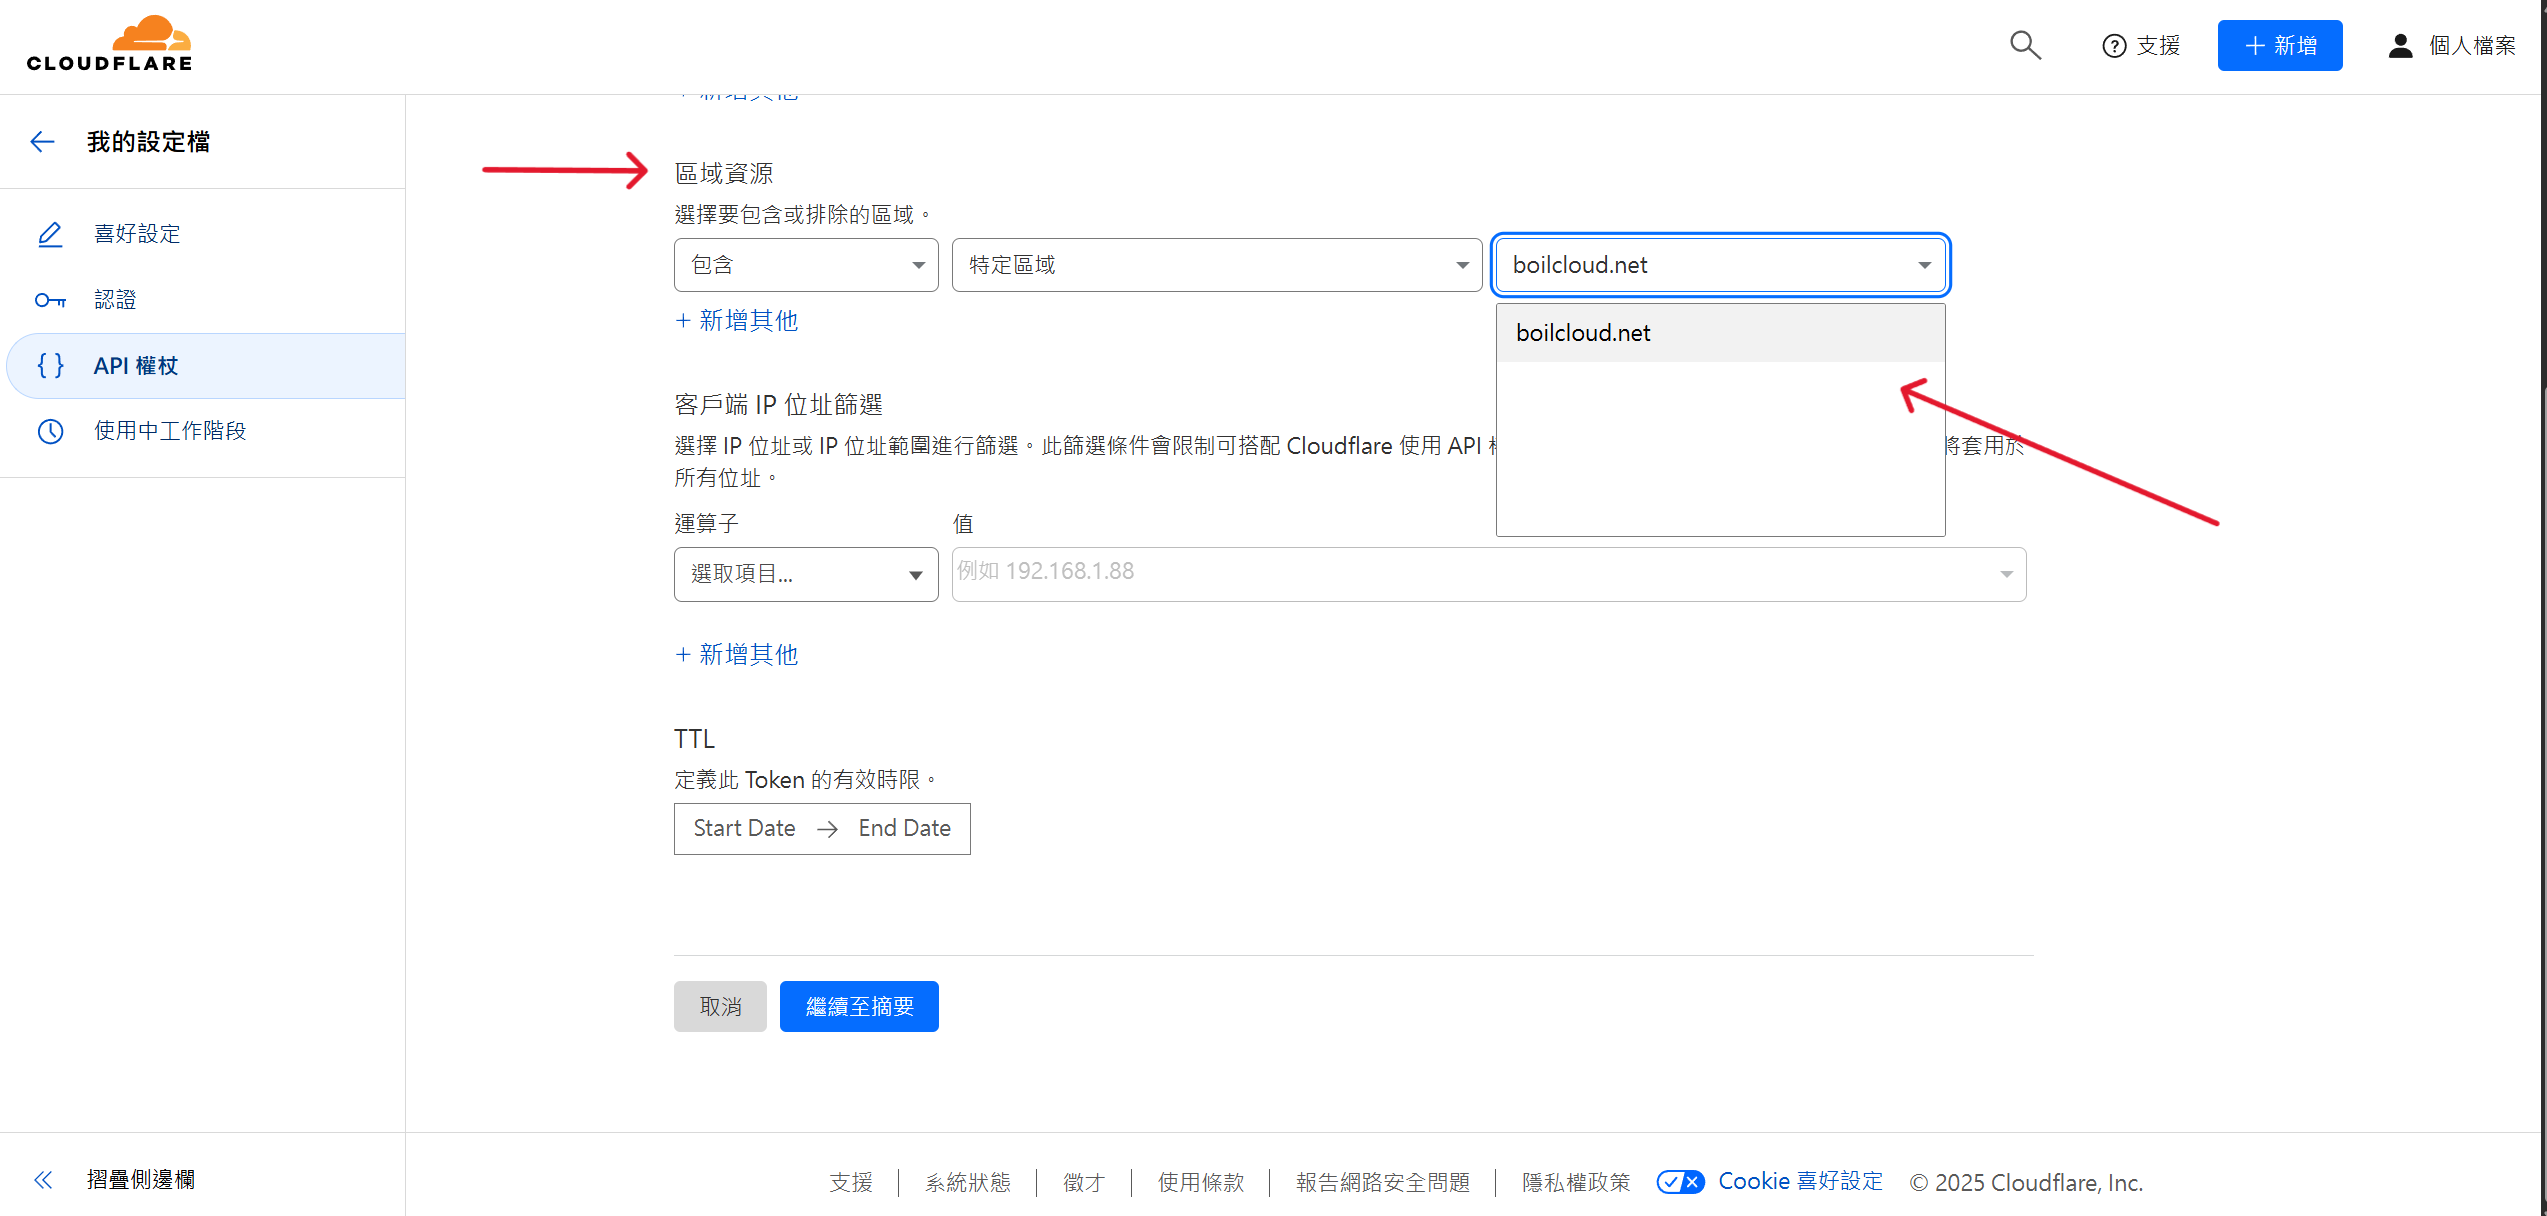Open 報告網路安全問題 link
Screen dimensions: 2547x1216
(x=1383, y=1183)
